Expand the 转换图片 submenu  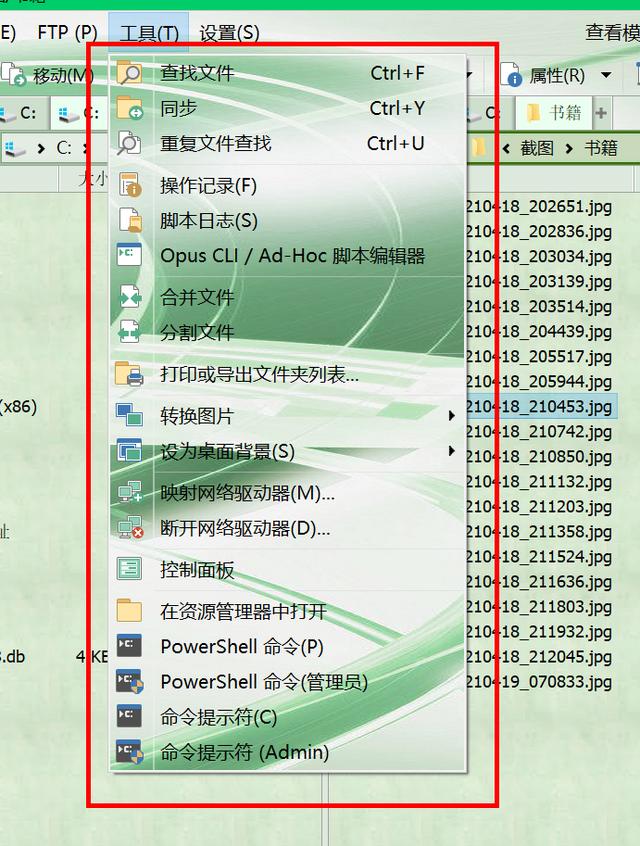pos(452,416)
